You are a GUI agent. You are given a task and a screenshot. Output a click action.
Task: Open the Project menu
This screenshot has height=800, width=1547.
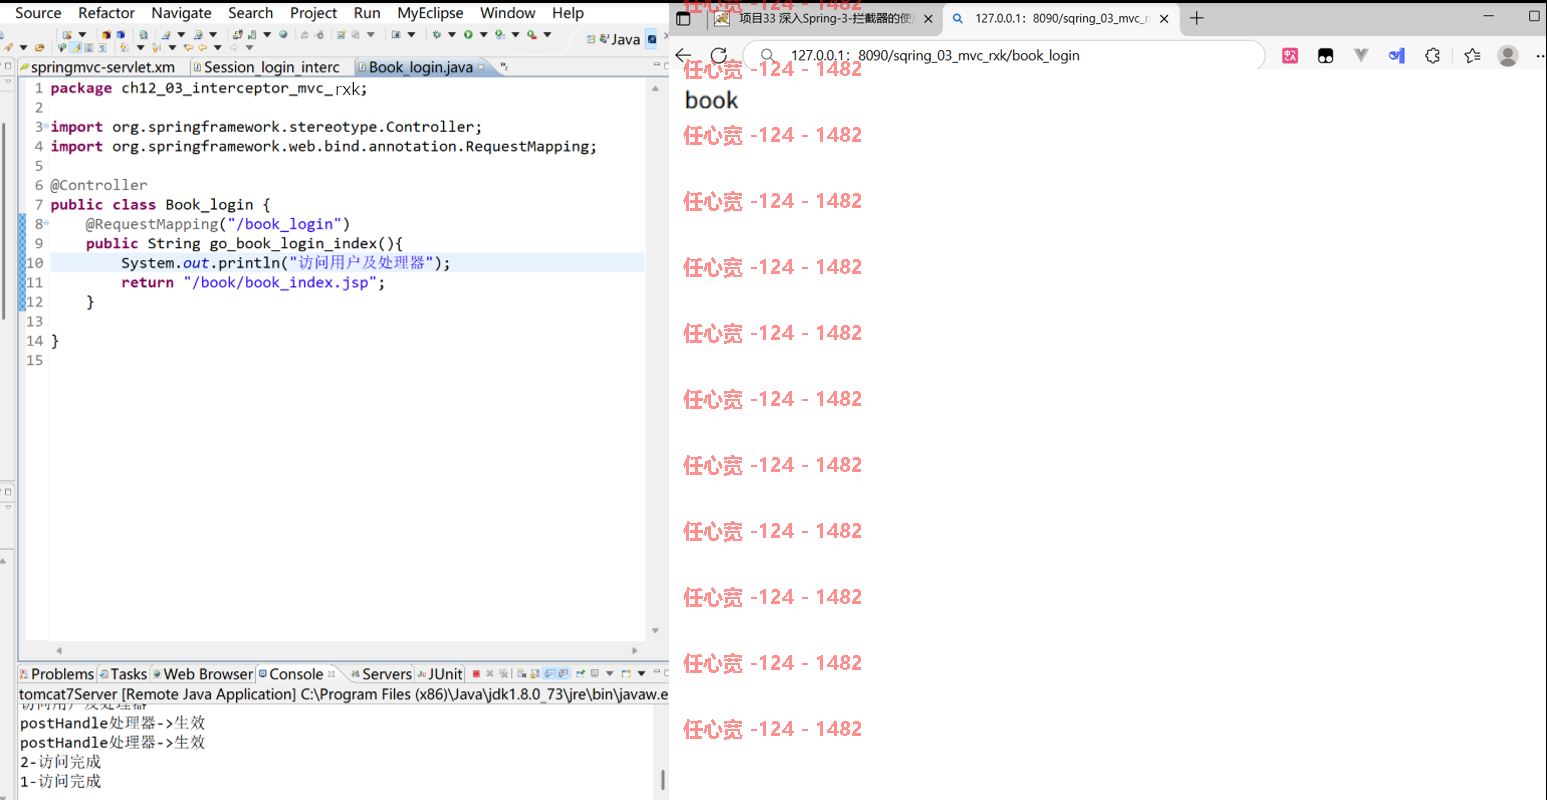[313, 13]
